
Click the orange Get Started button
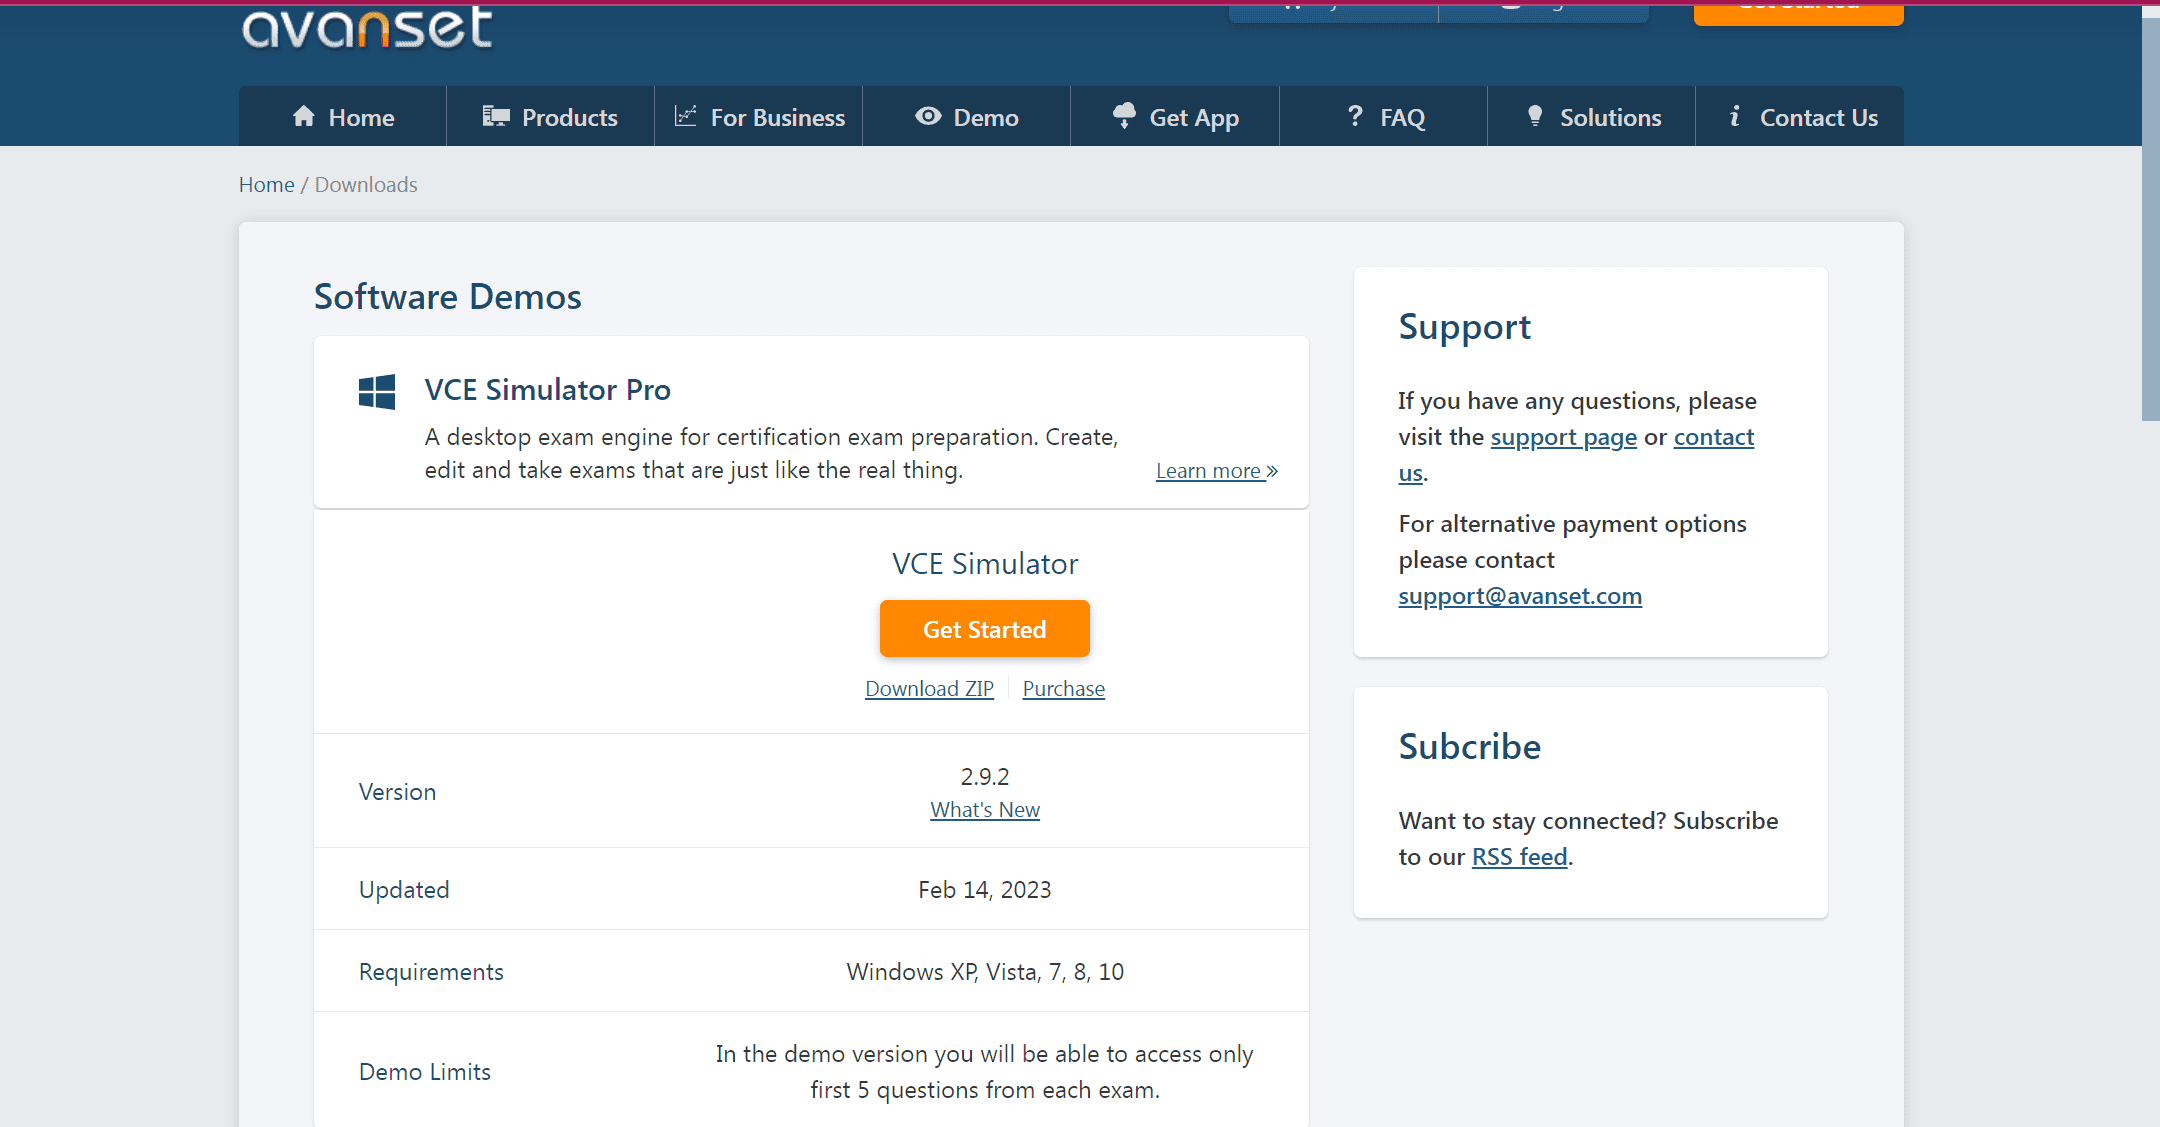(985, 629)
